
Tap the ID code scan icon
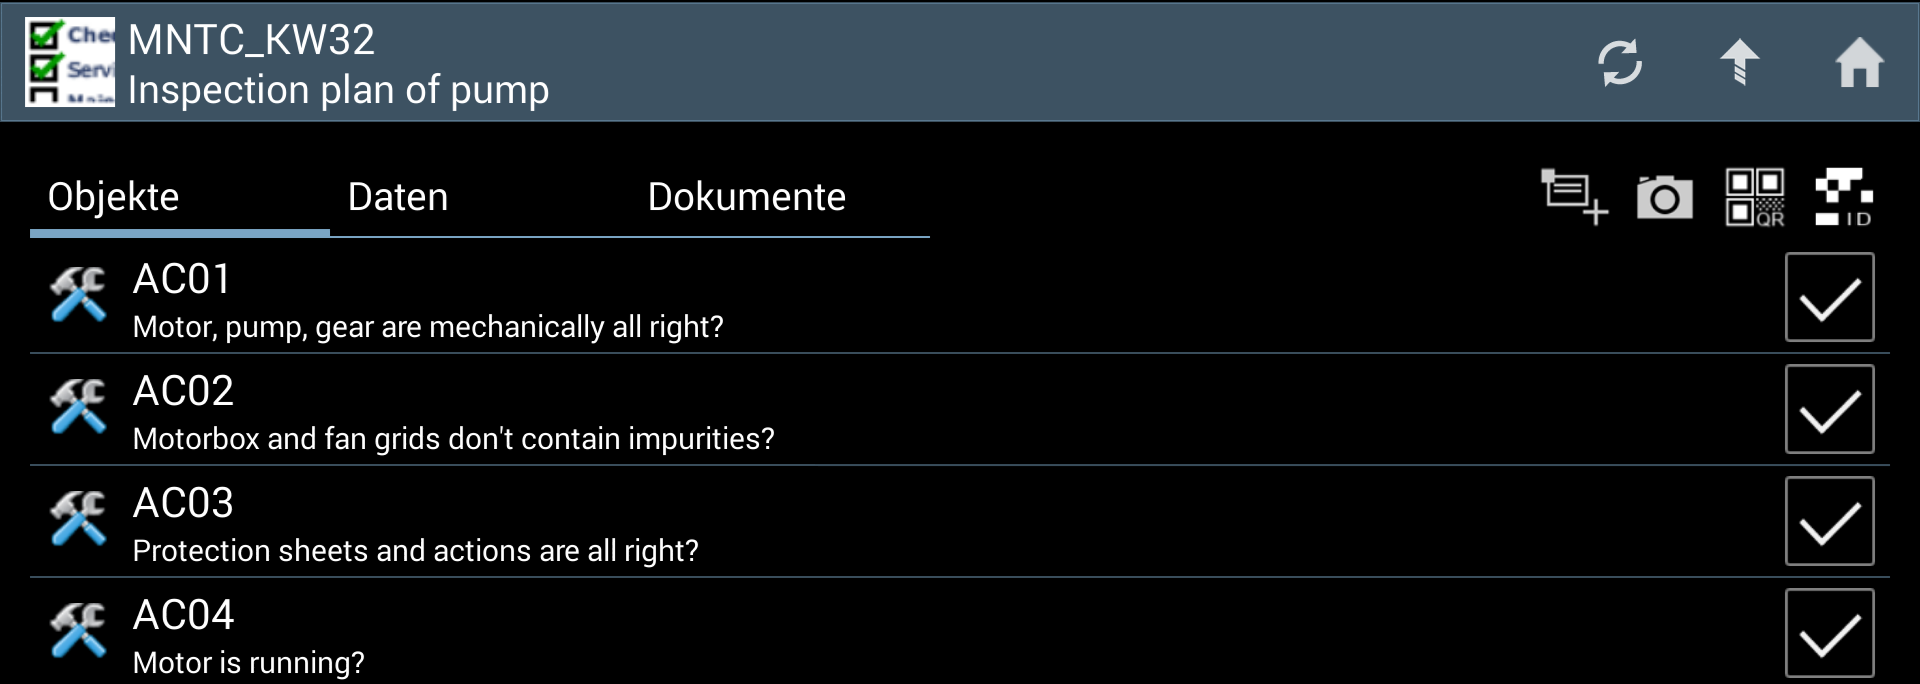pyautogui.click(x=1844, y=197)
